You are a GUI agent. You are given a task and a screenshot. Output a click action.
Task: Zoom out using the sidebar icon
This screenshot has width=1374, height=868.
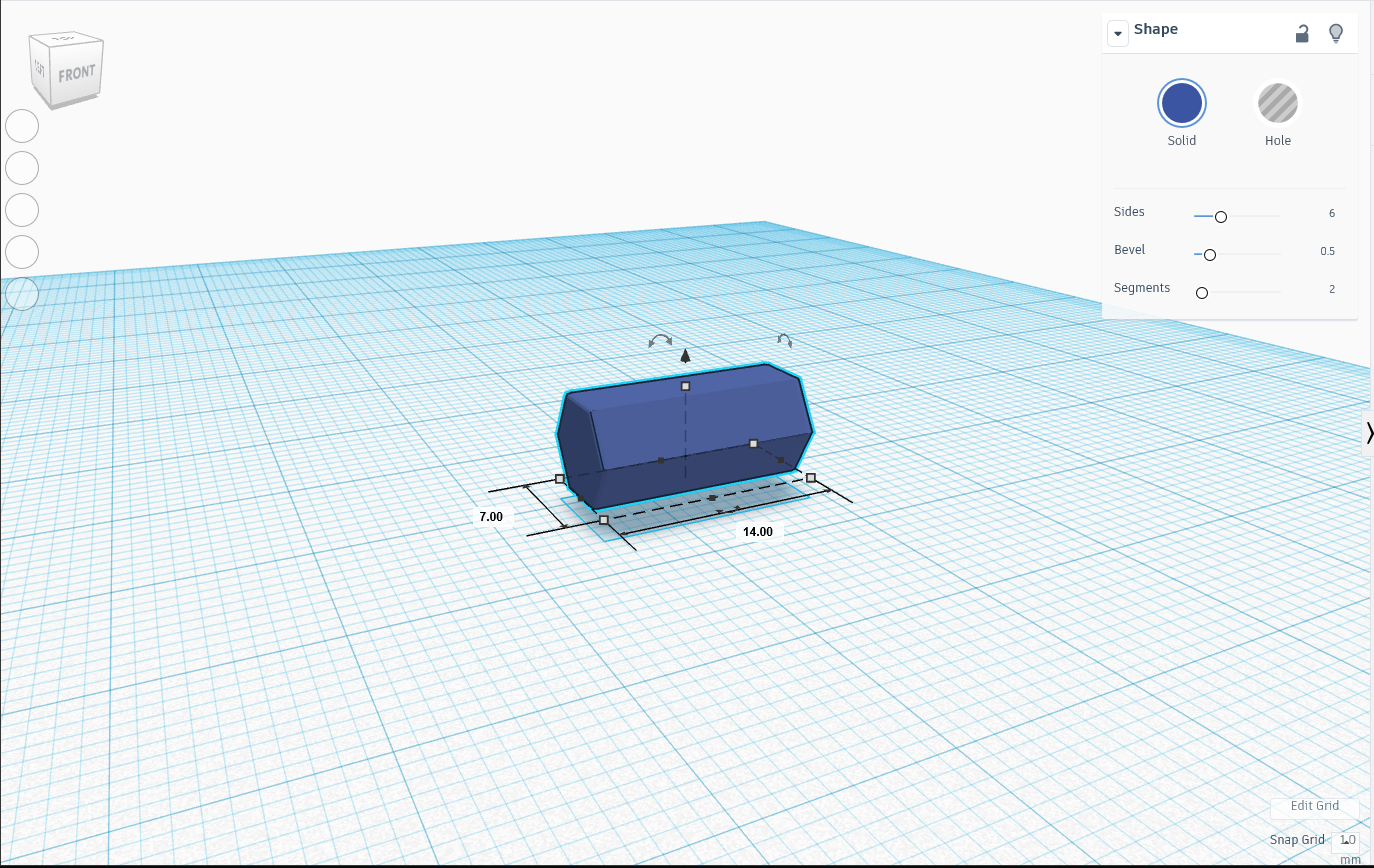coord(22,252)
